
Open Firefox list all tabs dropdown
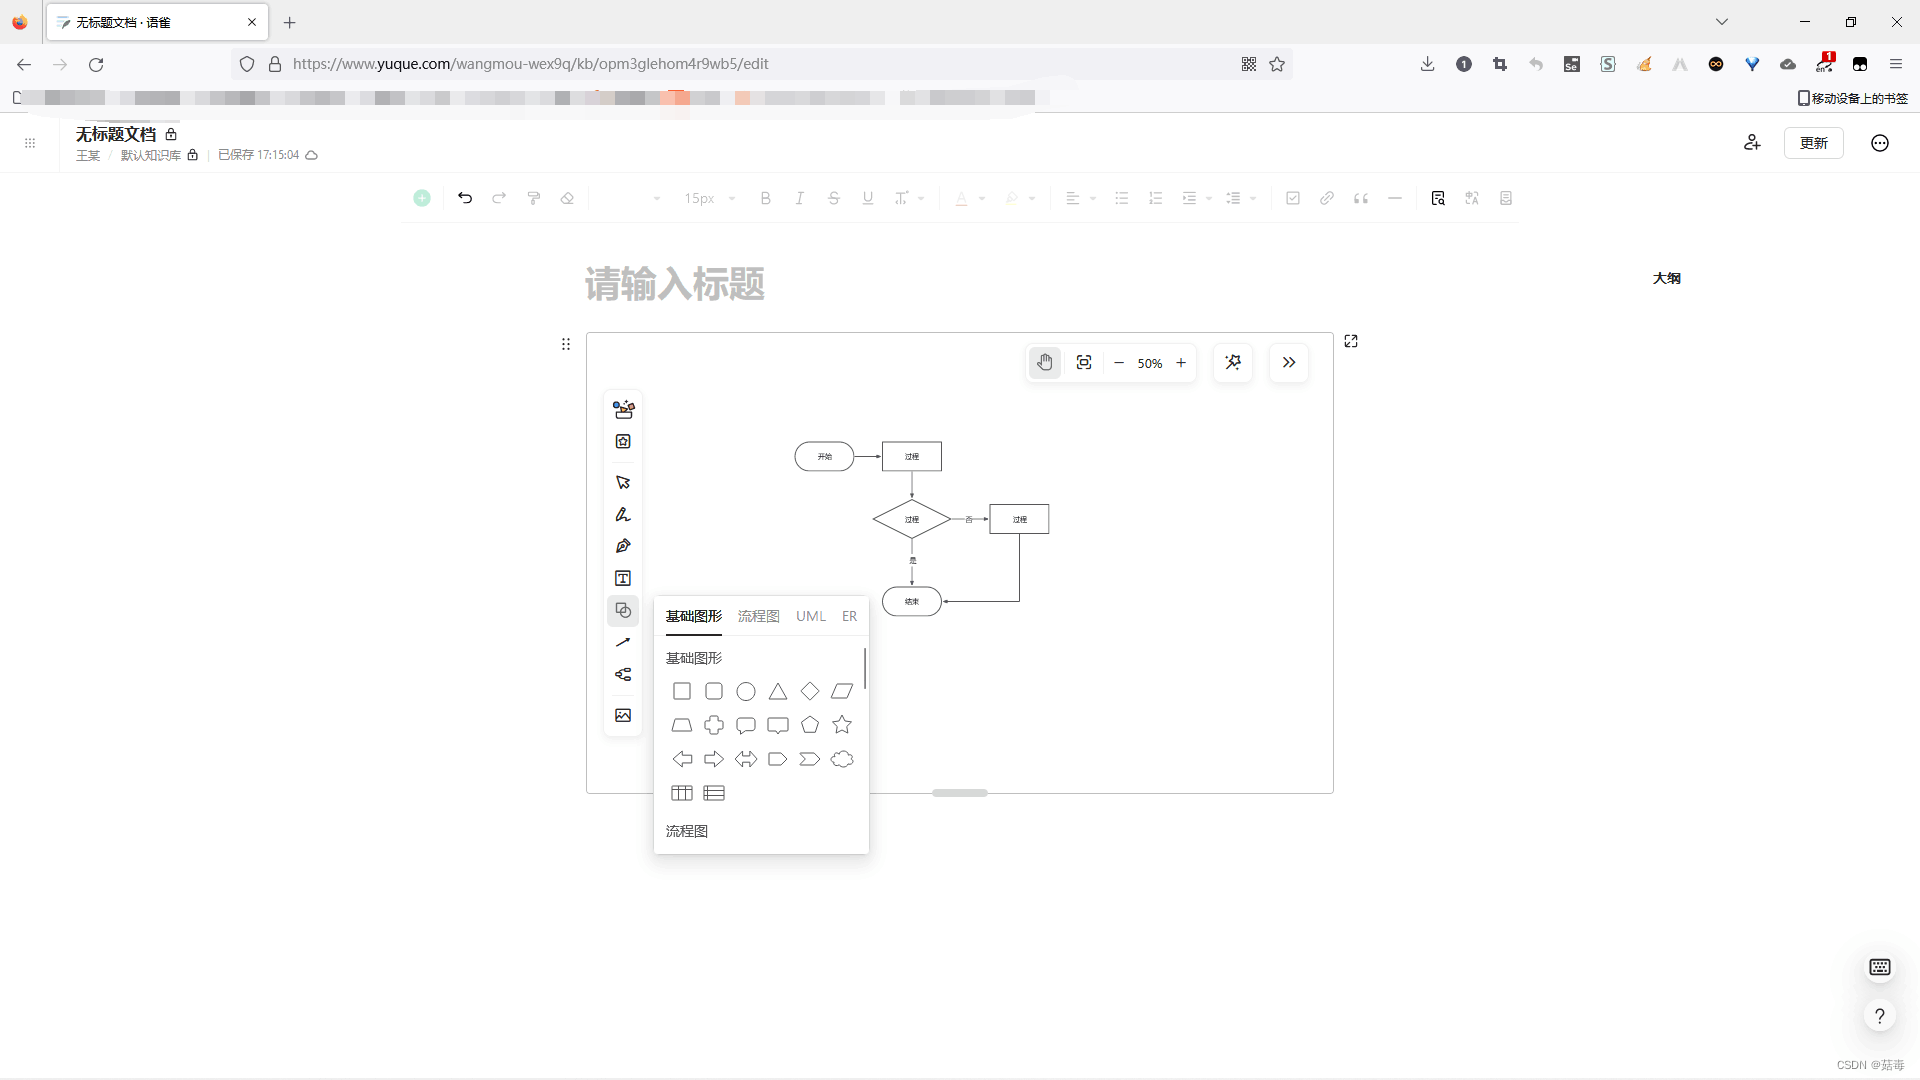pos(1722,22)
